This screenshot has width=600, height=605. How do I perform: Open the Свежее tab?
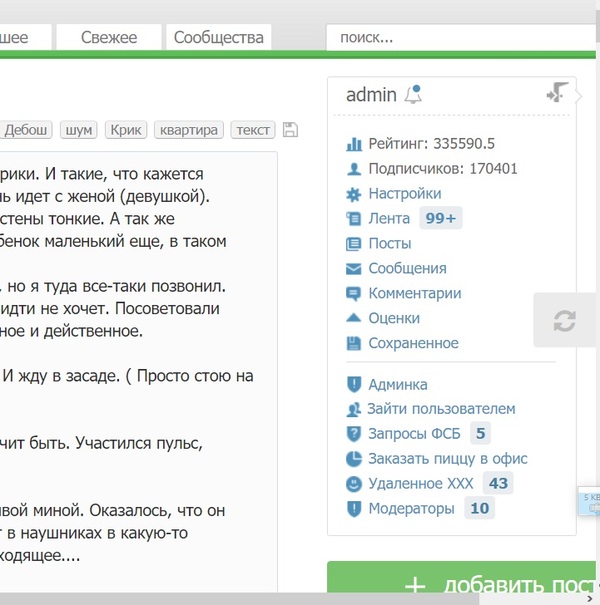pyautogui.click(x=109, y=37)
